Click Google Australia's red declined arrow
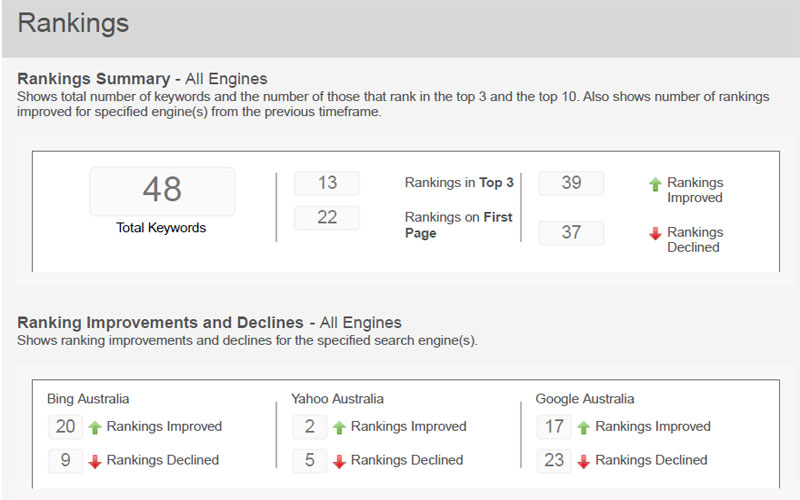 [583, 461]
